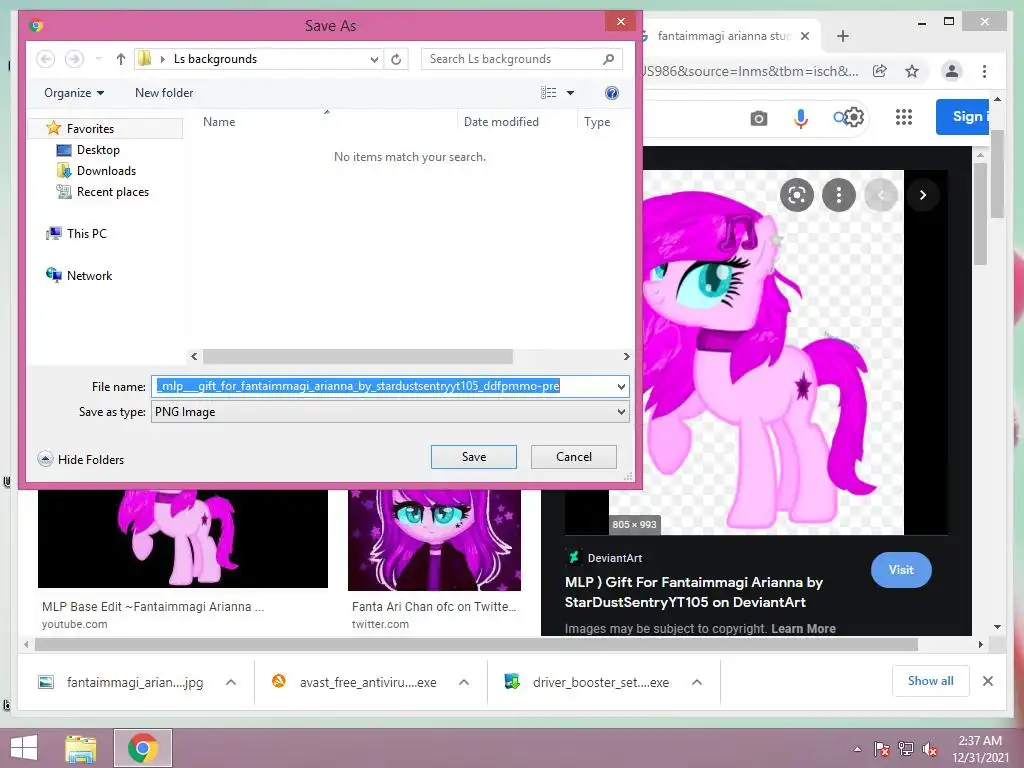Screen dimensions: 1024x768
Task: Expand options for driver_booster_set exe download
Action: tap(697, 682)
